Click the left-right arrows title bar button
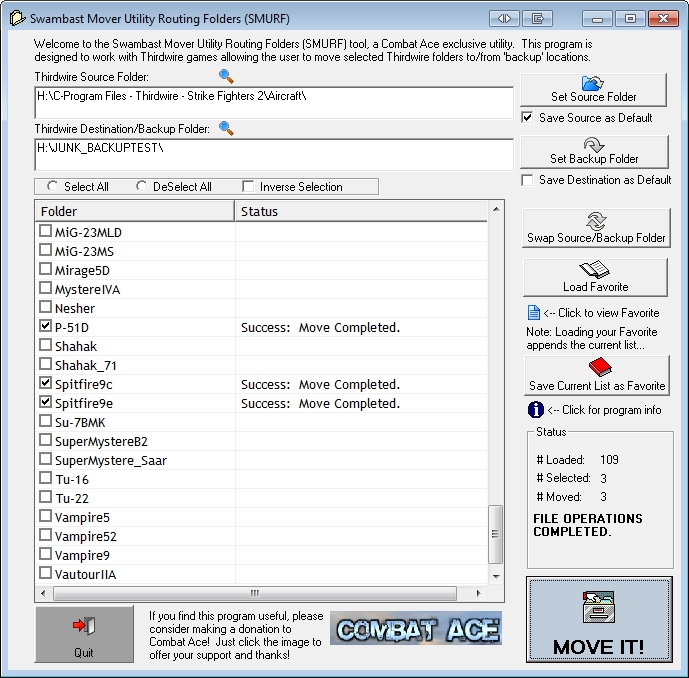 [504, 18]
